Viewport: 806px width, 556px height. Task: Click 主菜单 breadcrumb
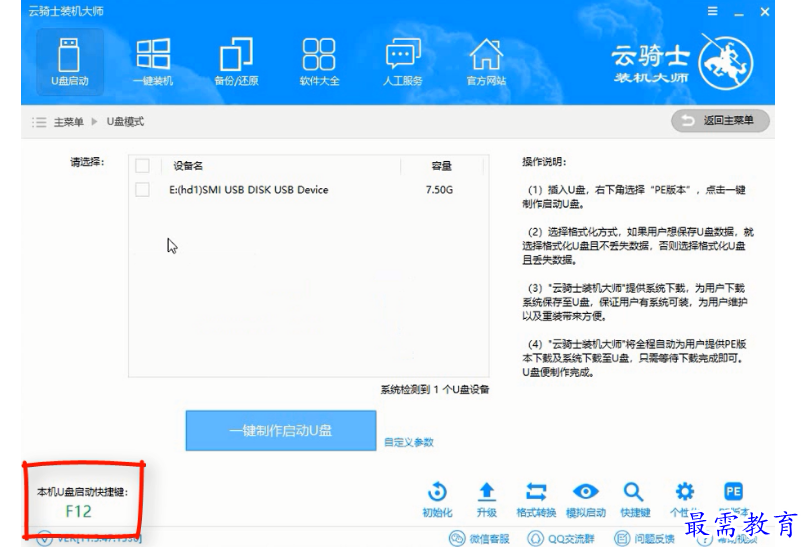tap(68, 122)
